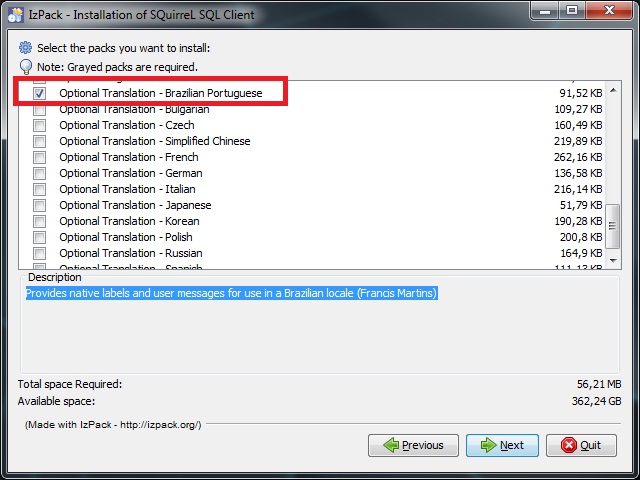The width and height of the screenshot is (640, 480).
Task: Click the 91,52 KB size value
Action: point(581,93)
